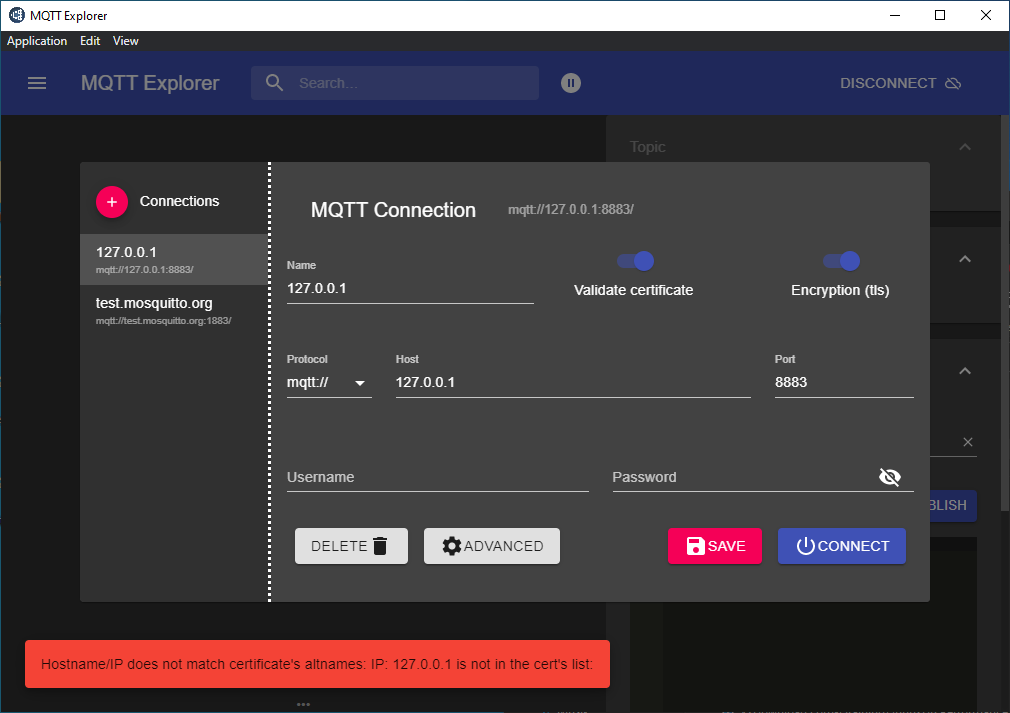Collapse the second sidebar panel chevron

(x=964, y=259)
